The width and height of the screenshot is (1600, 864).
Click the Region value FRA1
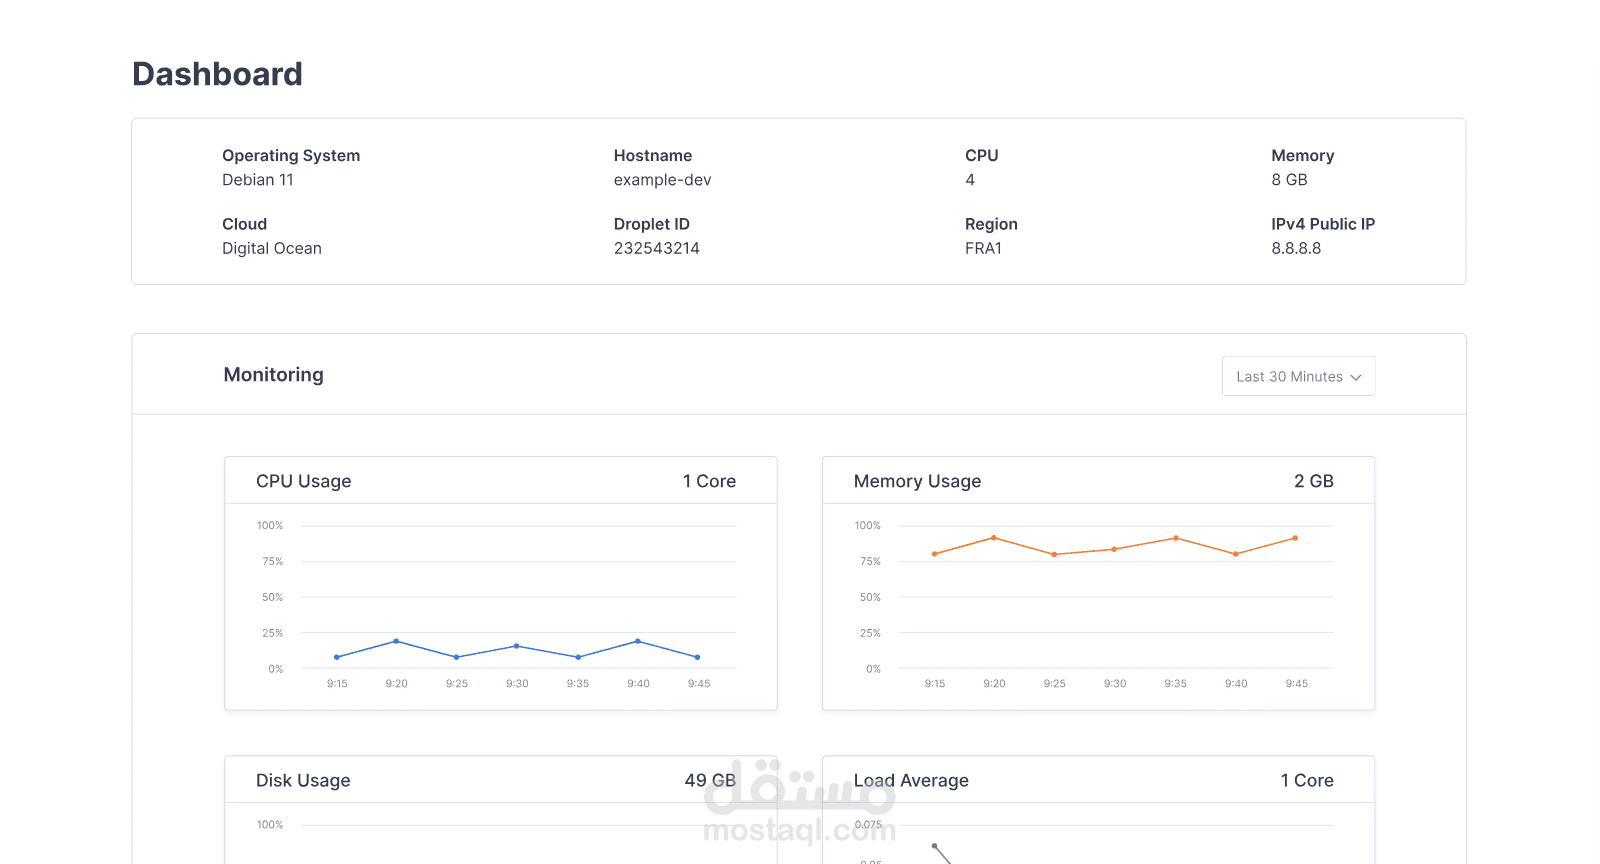point(983,248)
